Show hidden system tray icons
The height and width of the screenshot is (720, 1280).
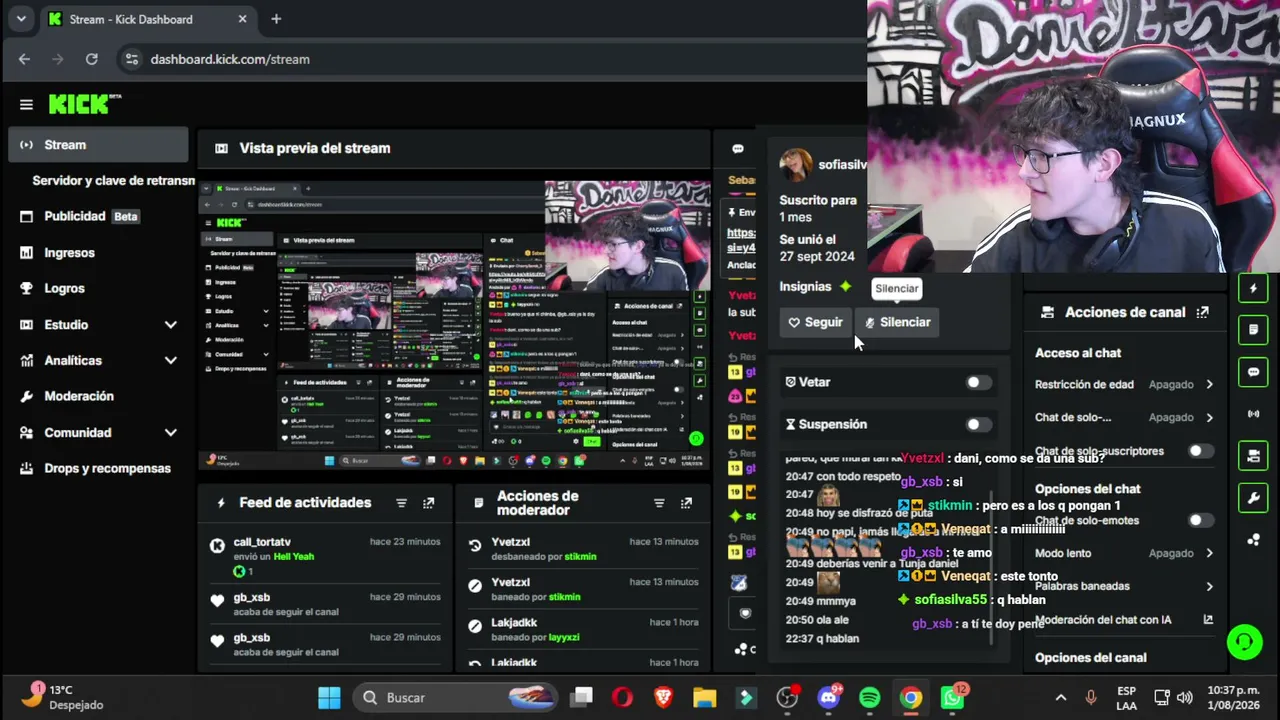pos(1061,697)
